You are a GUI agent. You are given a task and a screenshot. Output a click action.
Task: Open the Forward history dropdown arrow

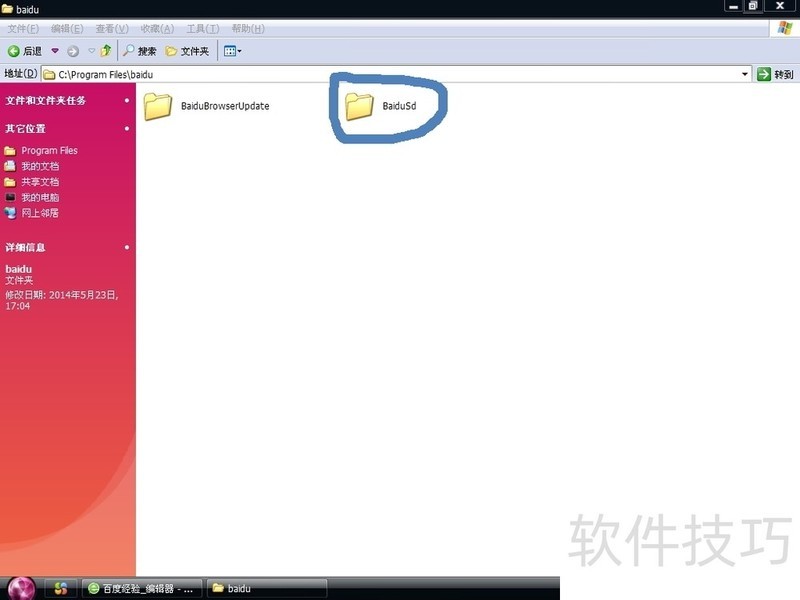pos(92,51)
